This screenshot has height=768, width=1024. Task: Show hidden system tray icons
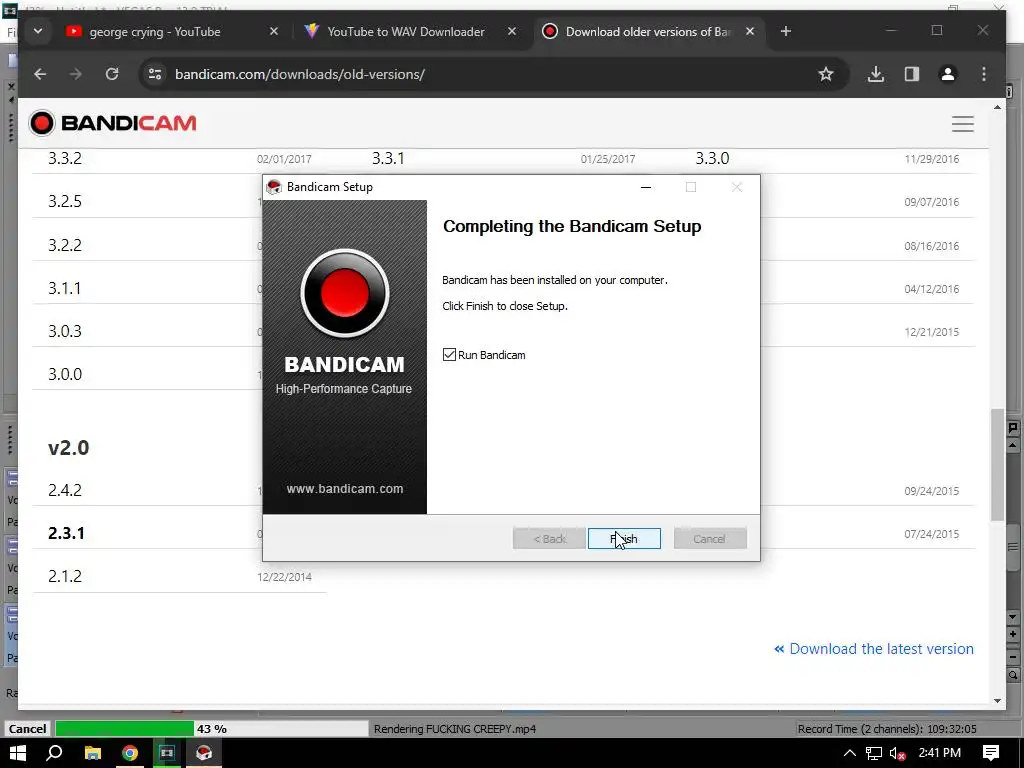(850, 753)
